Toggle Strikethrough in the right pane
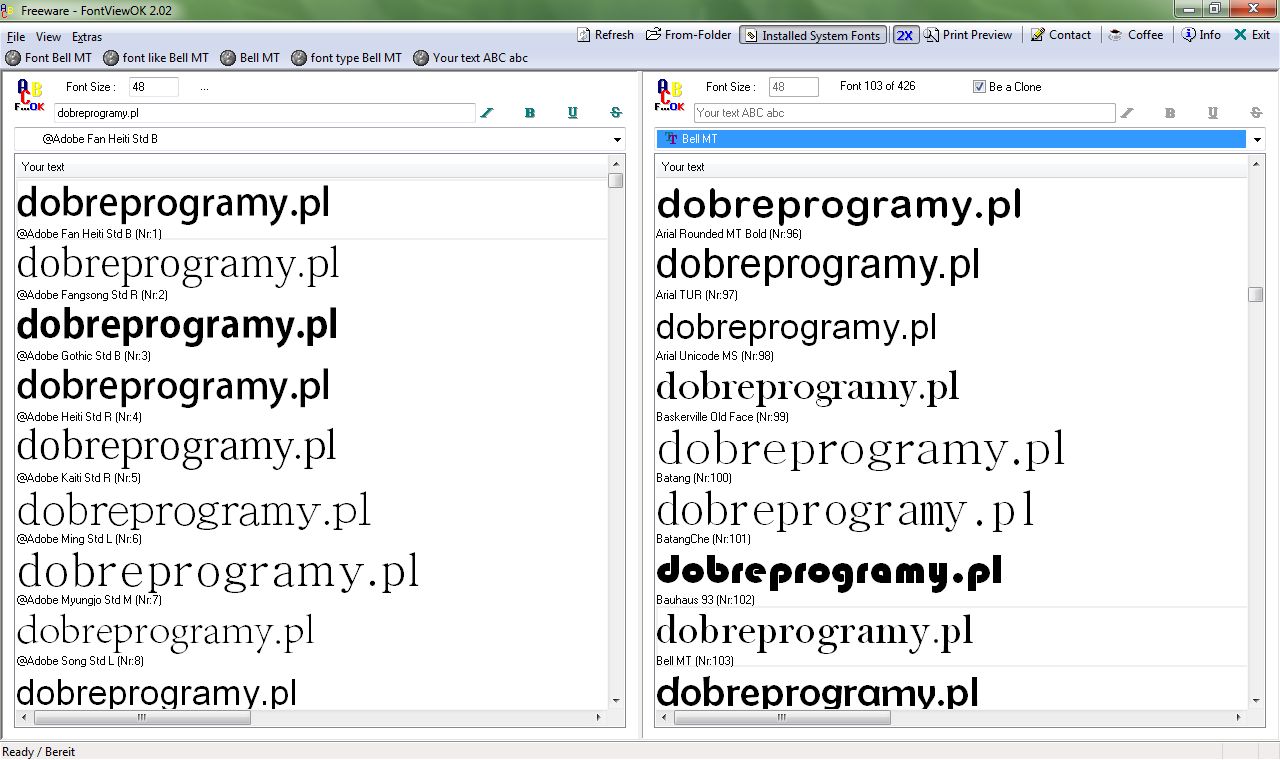 (x=1256, y=113)
